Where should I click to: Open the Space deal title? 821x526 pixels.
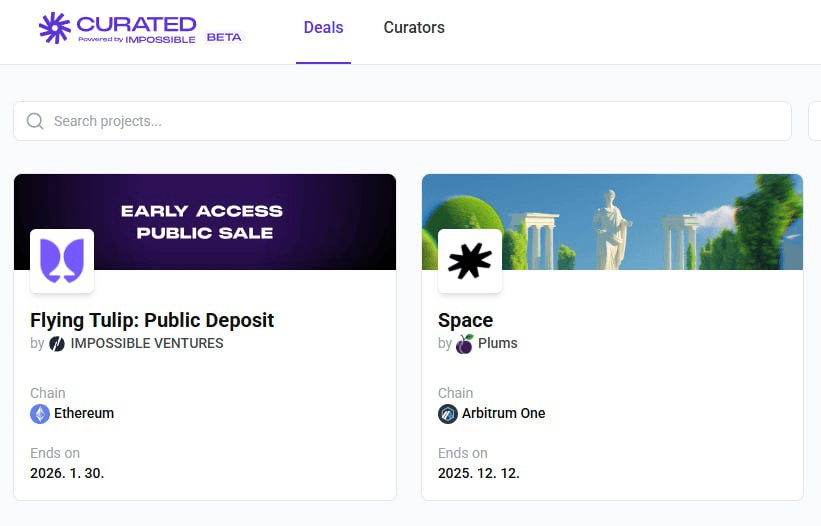coord(466,320)
